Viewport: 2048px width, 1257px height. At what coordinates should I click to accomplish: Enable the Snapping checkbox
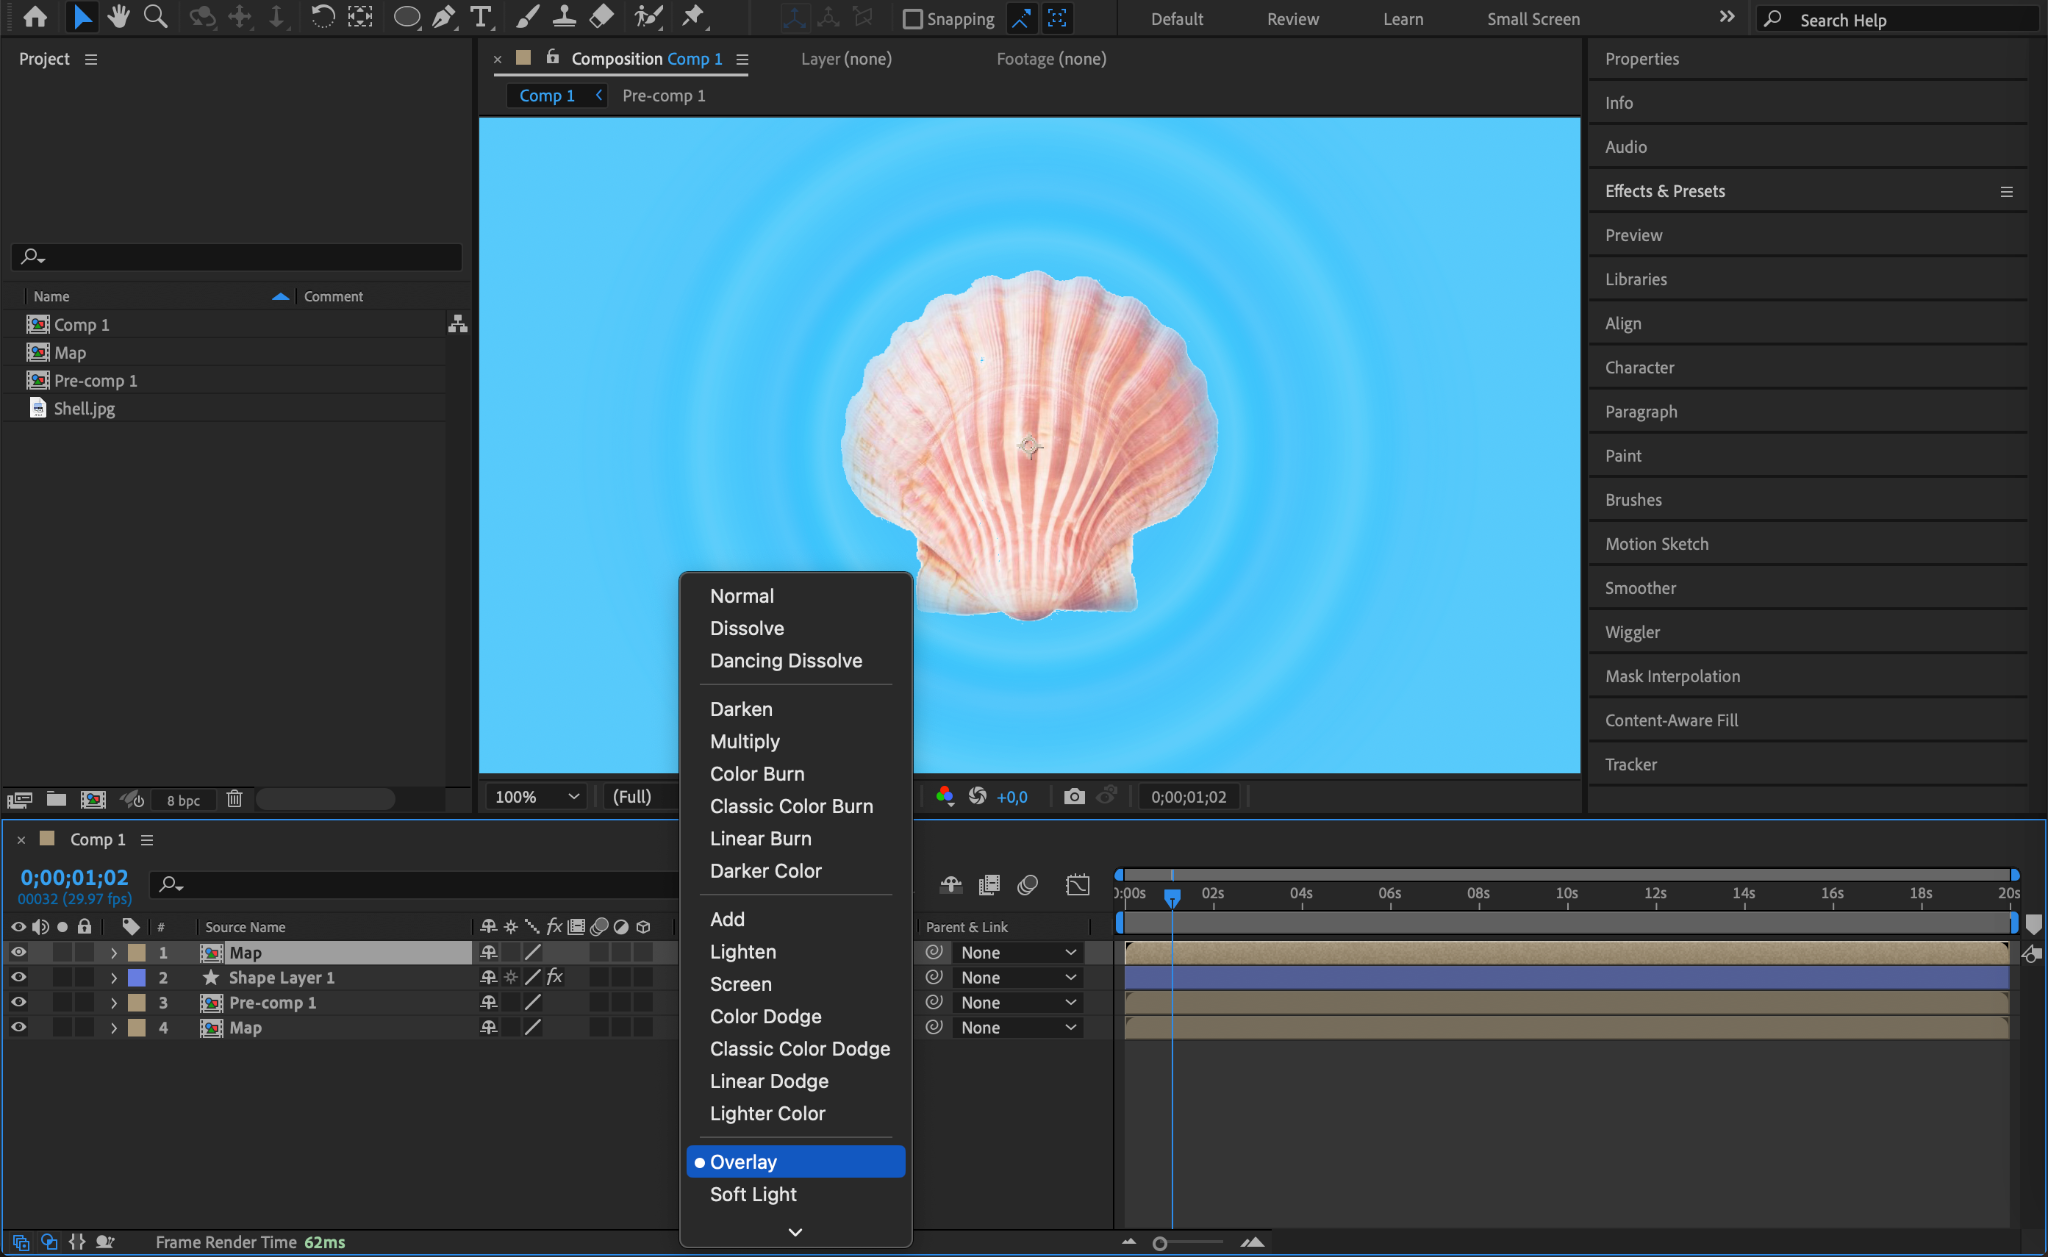[x=912, y=19]
